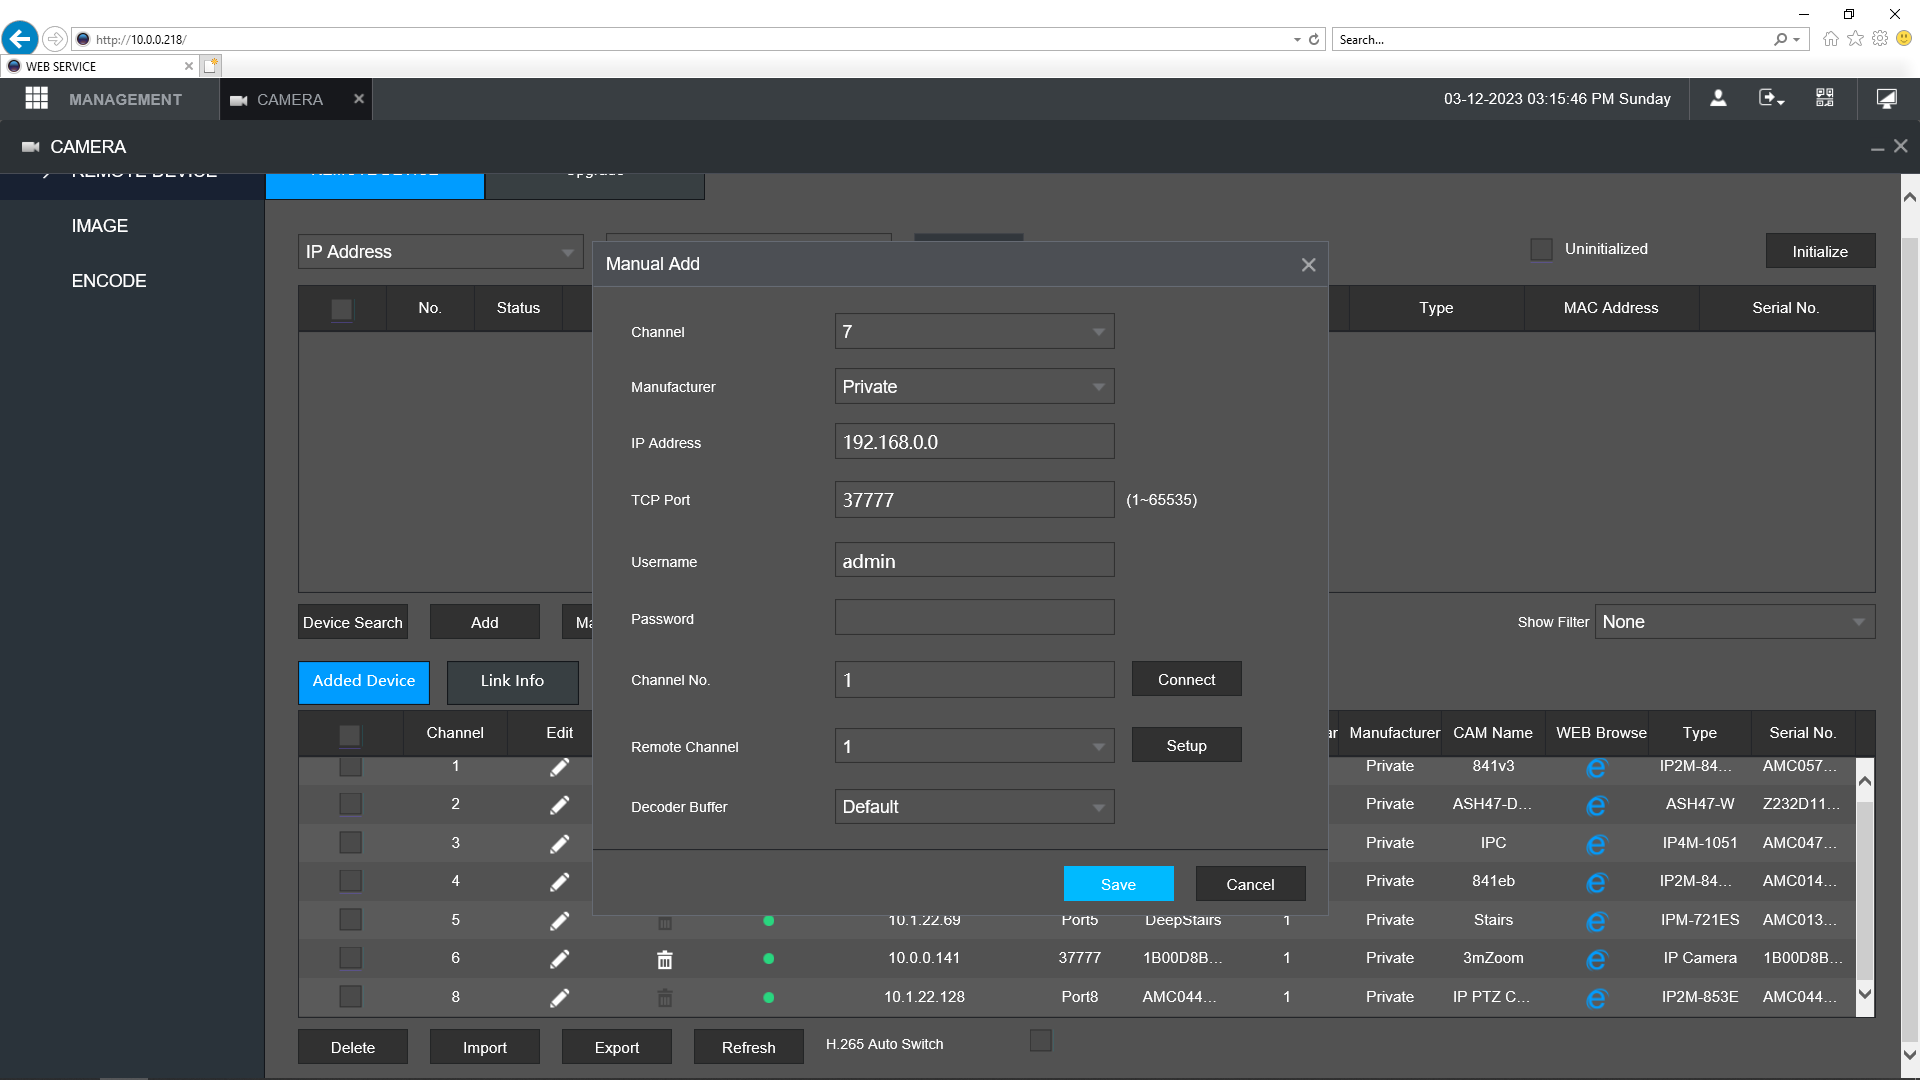Click the Refresh button
1920x1080 pixels.
tap(749, 1047)
